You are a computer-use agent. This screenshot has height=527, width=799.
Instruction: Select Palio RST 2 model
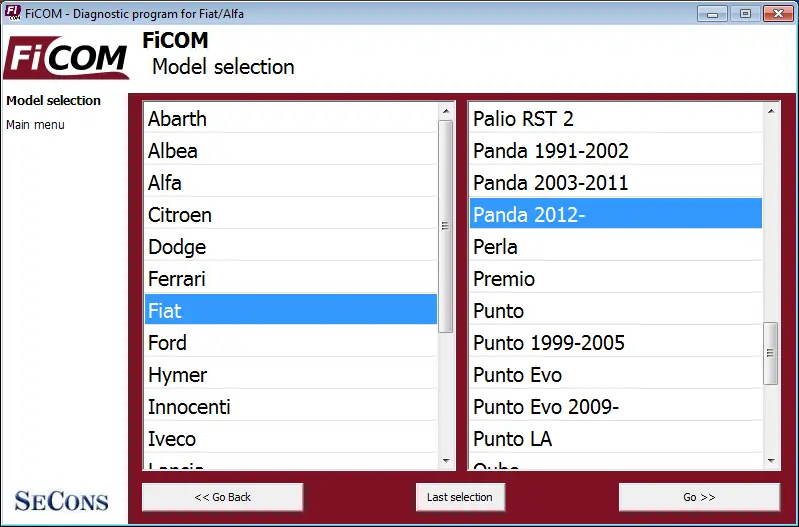click(616, 119)
